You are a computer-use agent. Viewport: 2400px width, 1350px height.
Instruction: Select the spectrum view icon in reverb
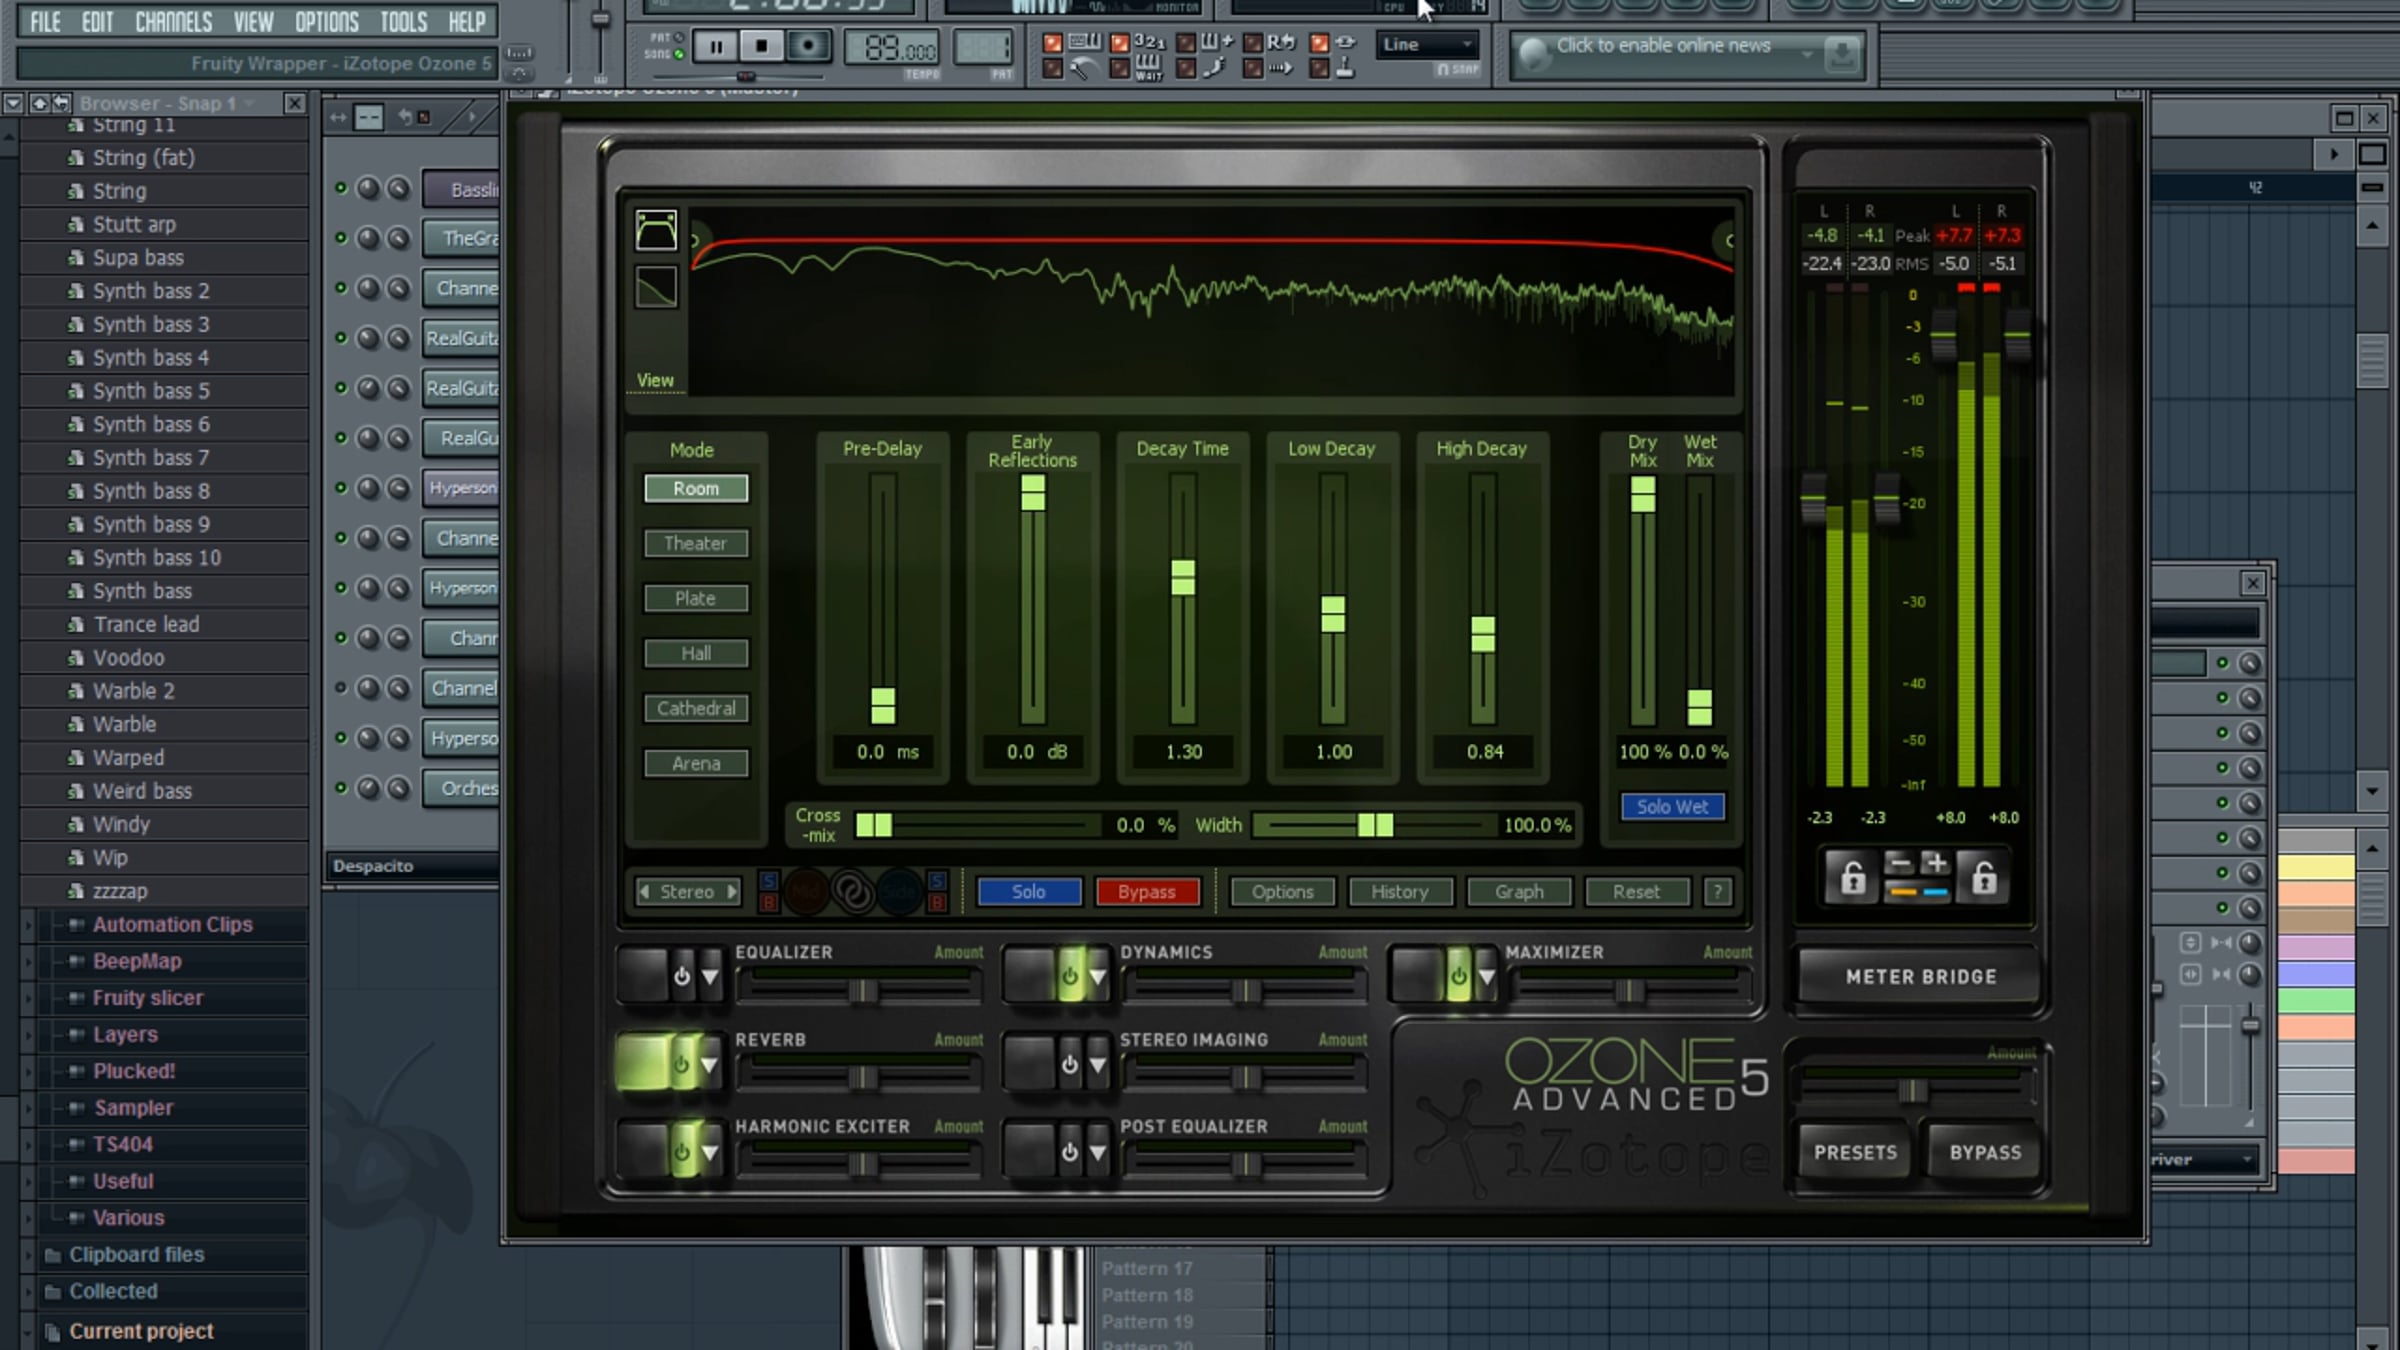[656, 231]
